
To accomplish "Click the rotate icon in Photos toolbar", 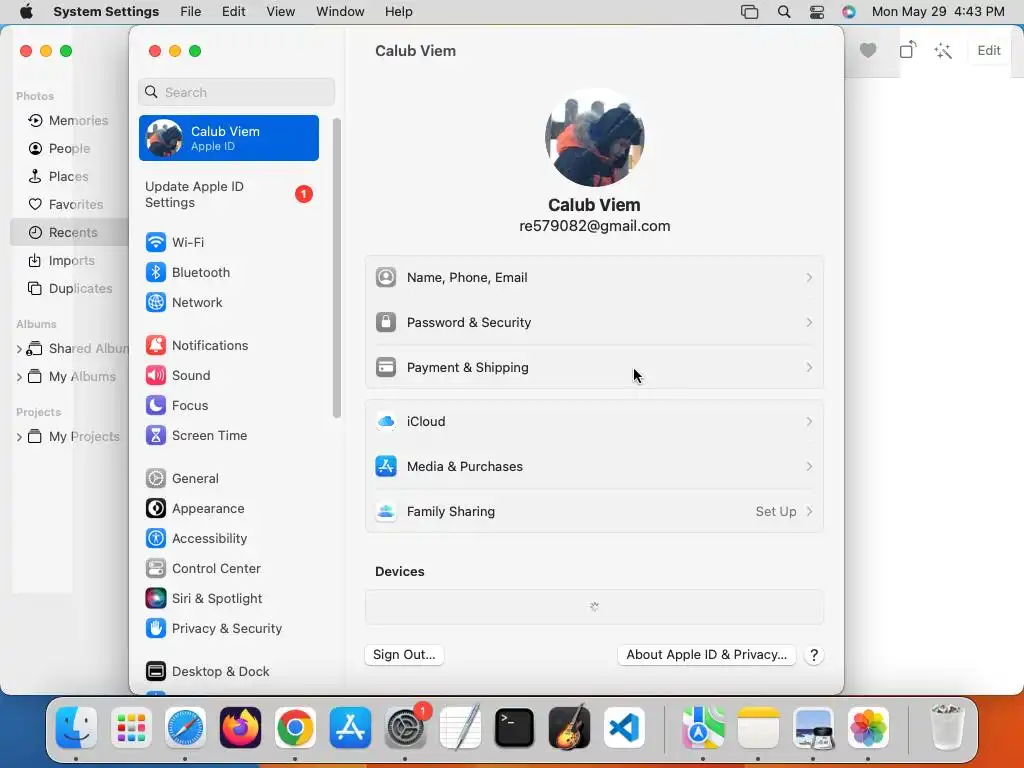I will click(908, 50).
